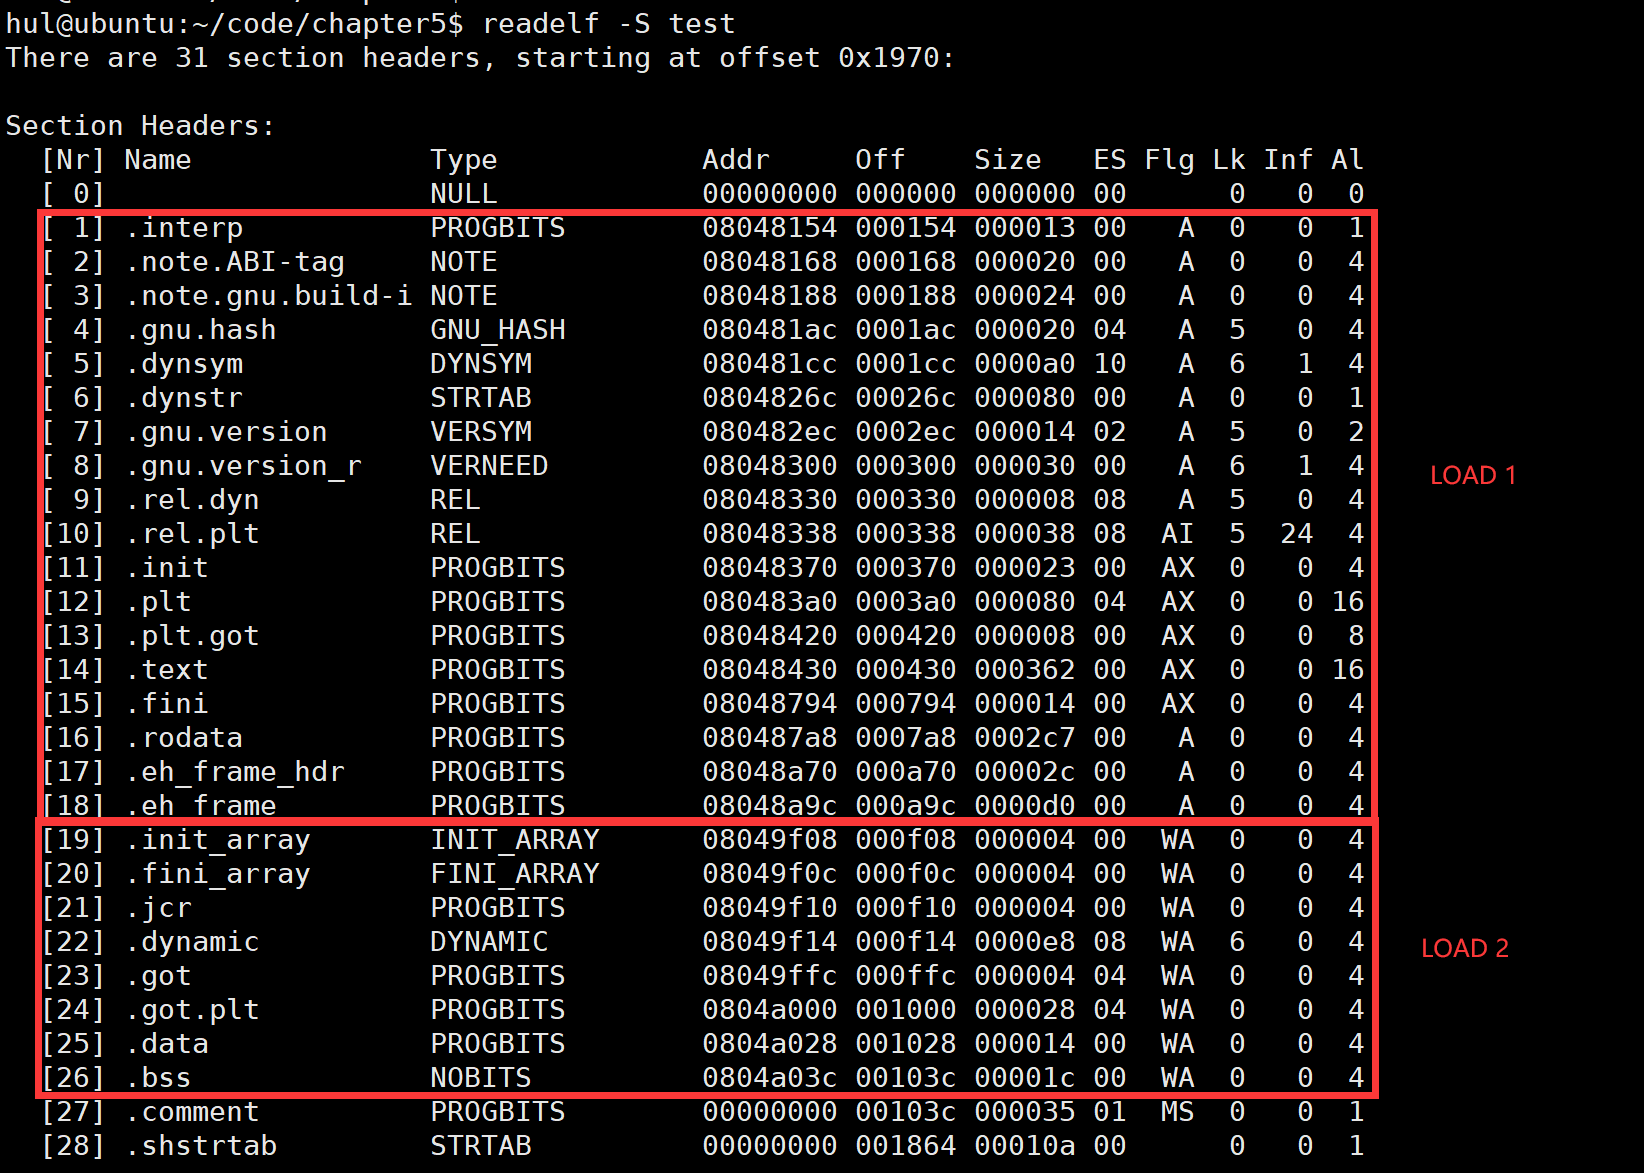Click the 'DYNAMIC' type value

tap(489, 942)
